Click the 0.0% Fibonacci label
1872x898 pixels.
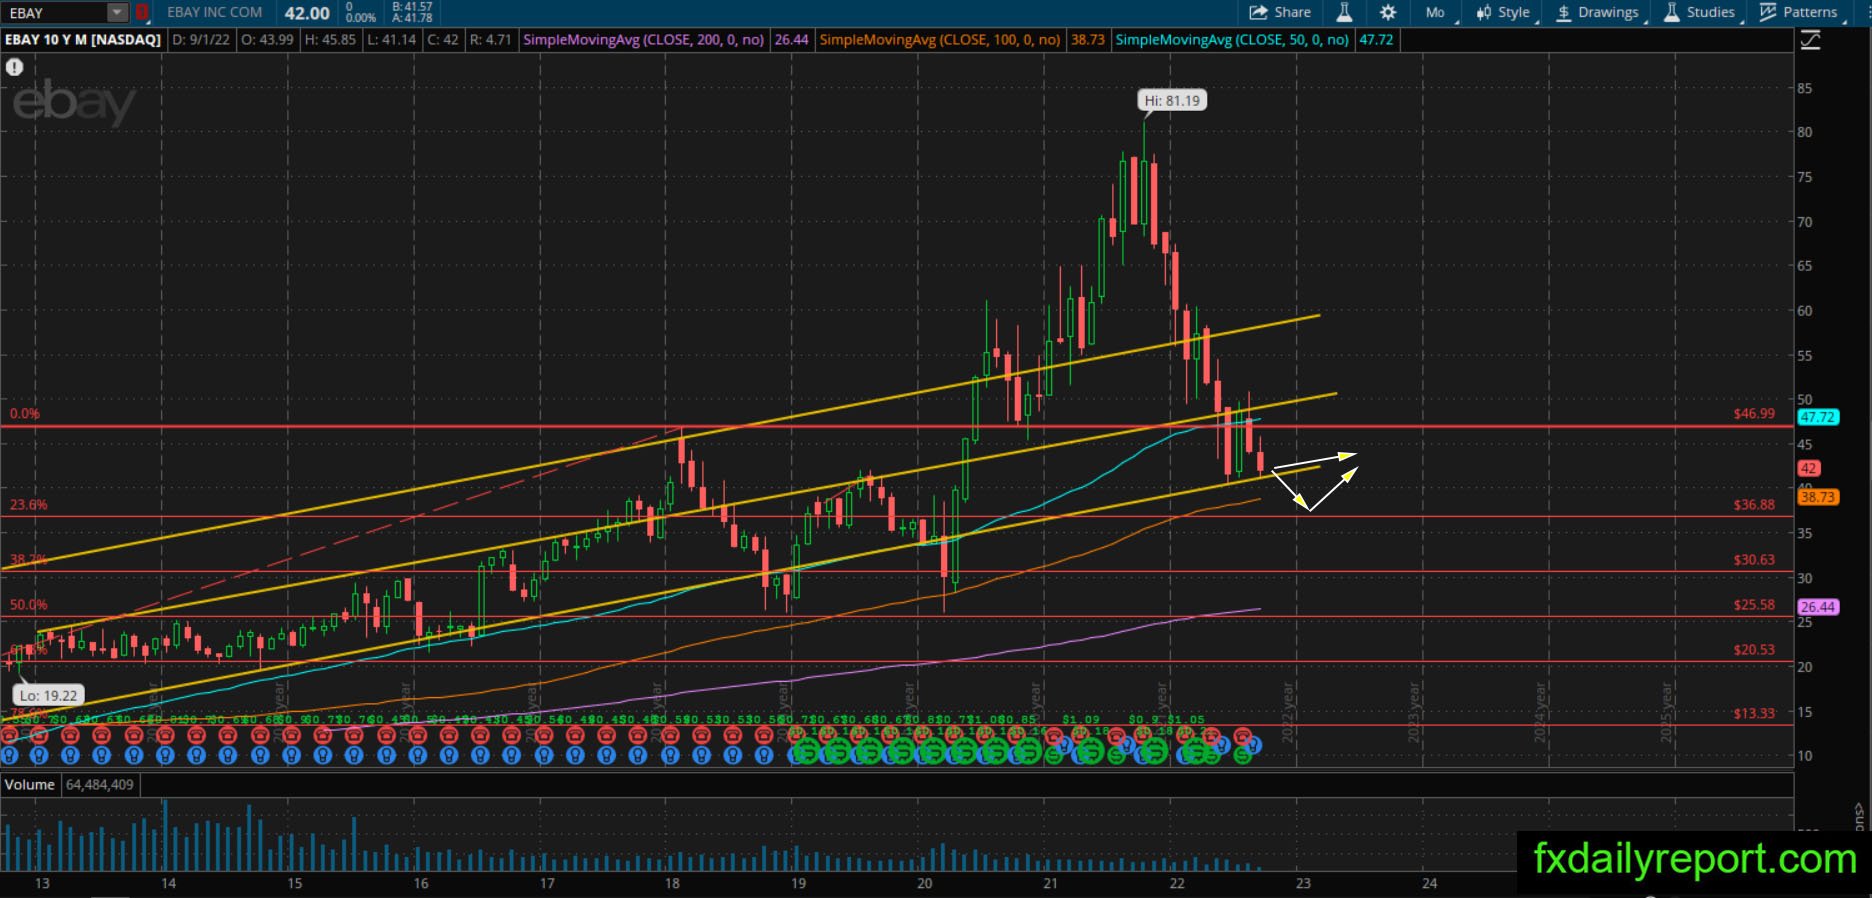(24, 413)
